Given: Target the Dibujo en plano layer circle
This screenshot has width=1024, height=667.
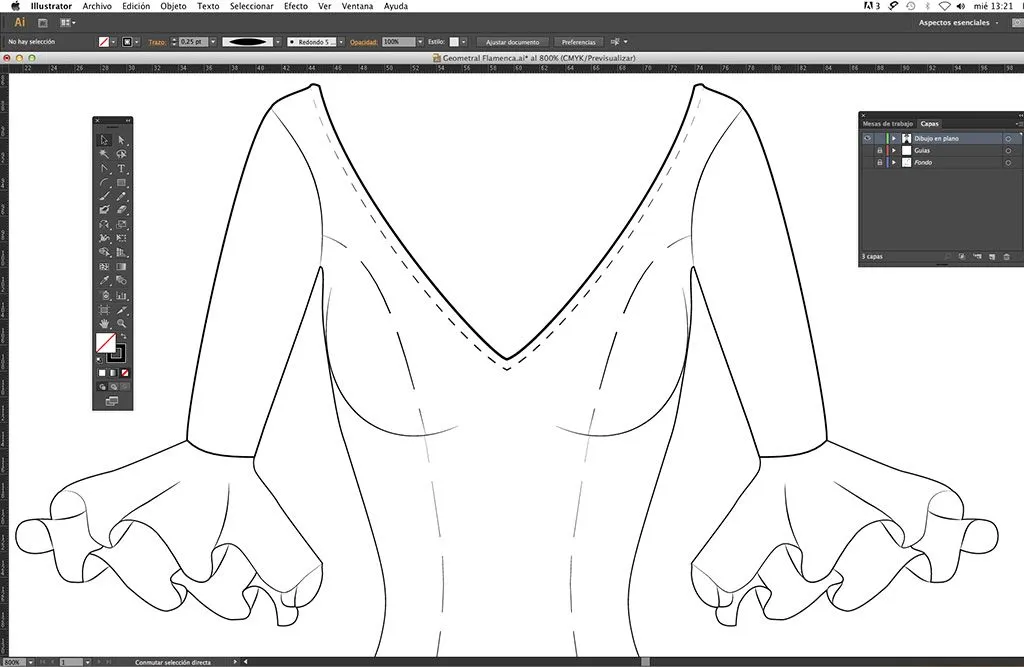Looking at the screenshot, I should click(1008, 138).
